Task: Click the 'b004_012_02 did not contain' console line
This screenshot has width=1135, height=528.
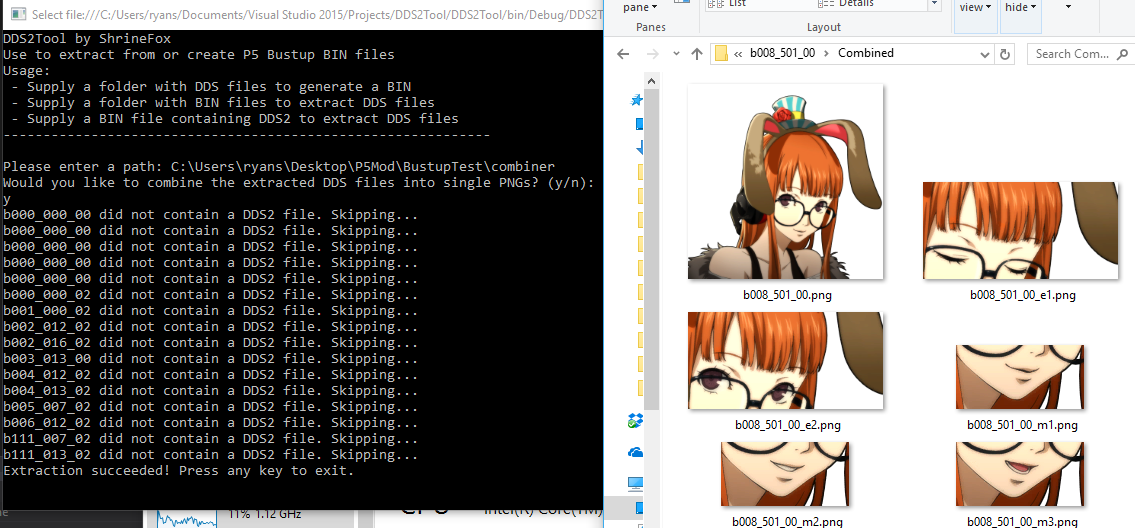Action: point(211,374)
